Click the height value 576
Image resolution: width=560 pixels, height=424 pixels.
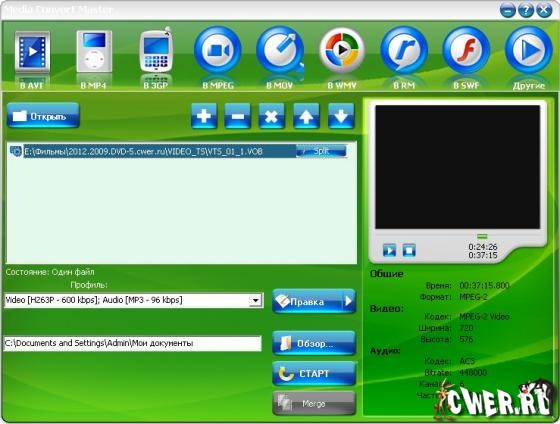pos(466,339)
